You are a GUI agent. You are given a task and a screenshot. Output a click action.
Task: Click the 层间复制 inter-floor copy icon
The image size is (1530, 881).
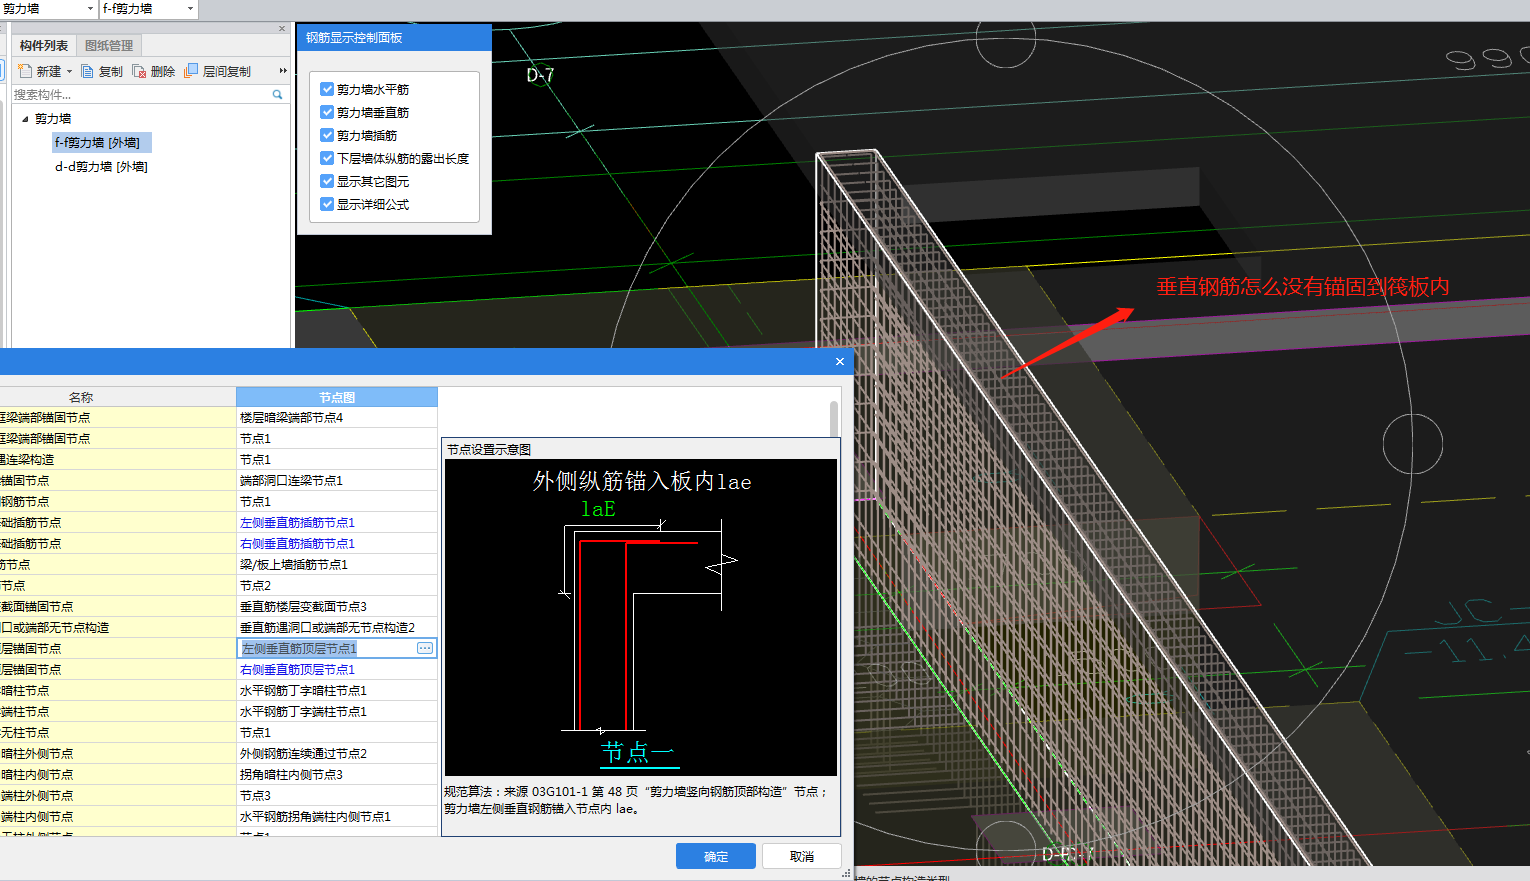pyautogui.click(x=191, y=71)
